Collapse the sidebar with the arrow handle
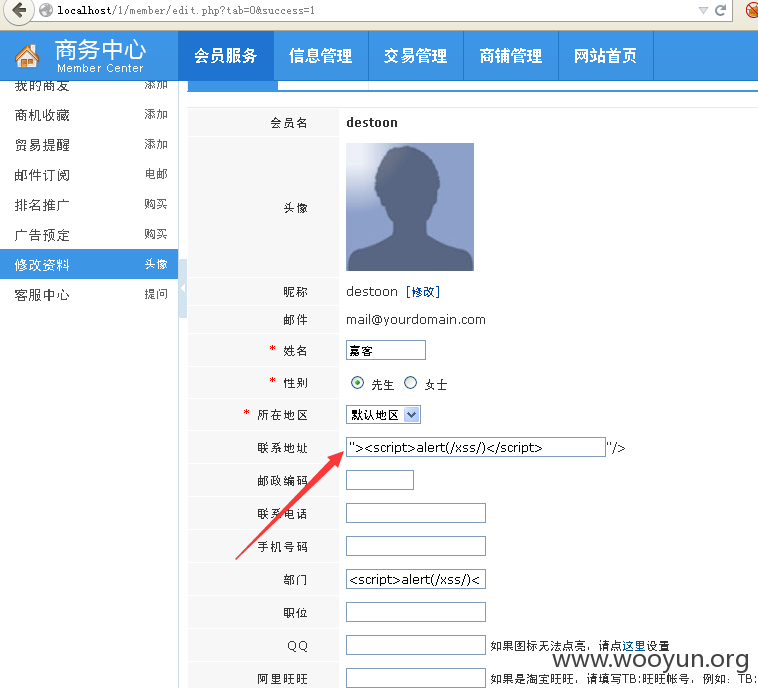Image resolution: width=758 pixels, height=688 pixels. click(183, 288)
